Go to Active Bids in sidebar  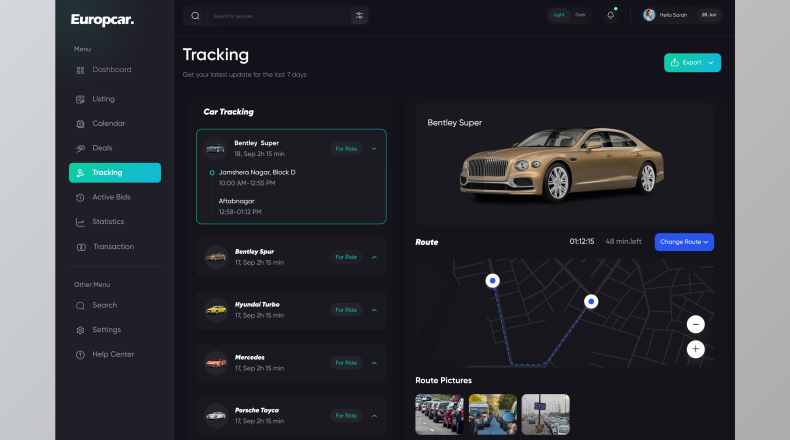click(111, 197)
